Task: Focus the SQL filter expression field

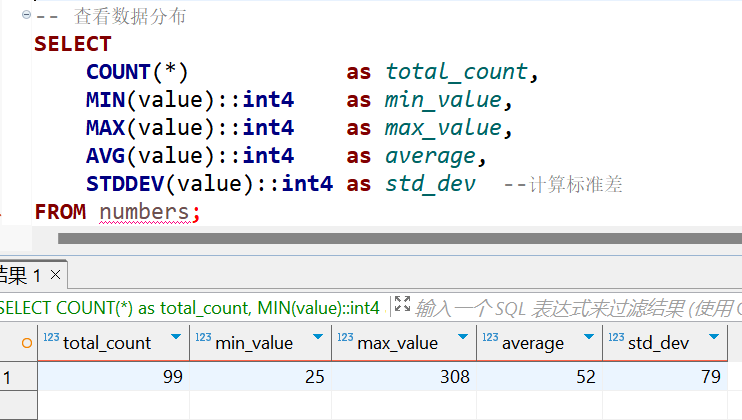Action: pos(578,308)
